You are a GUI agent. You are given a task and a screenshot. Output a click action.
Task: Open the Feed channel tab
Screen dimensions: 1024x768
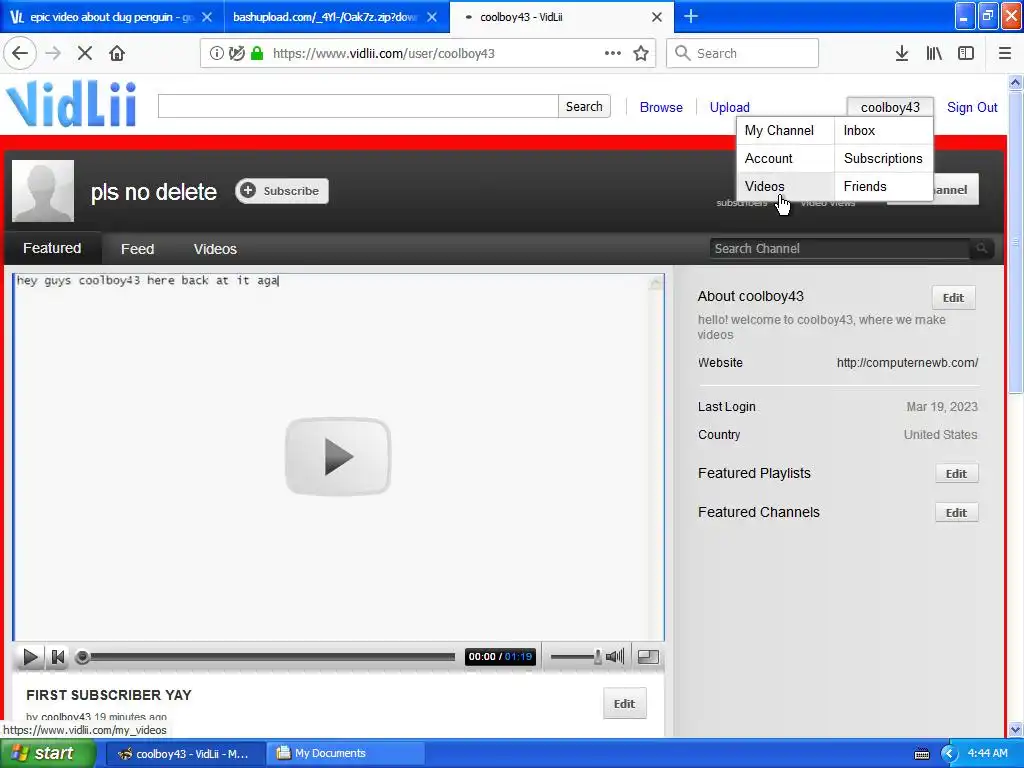click(x=137, y=249)
